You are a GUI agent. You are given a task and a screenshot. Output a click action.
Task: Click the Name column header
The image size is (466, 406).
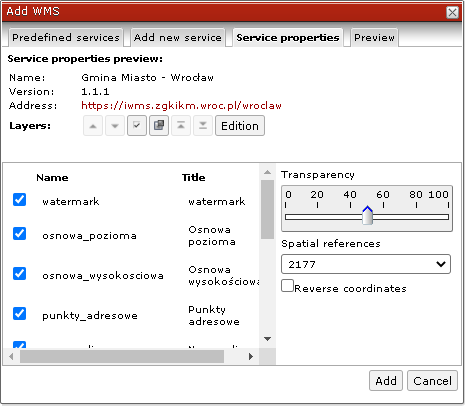[52, 178]
